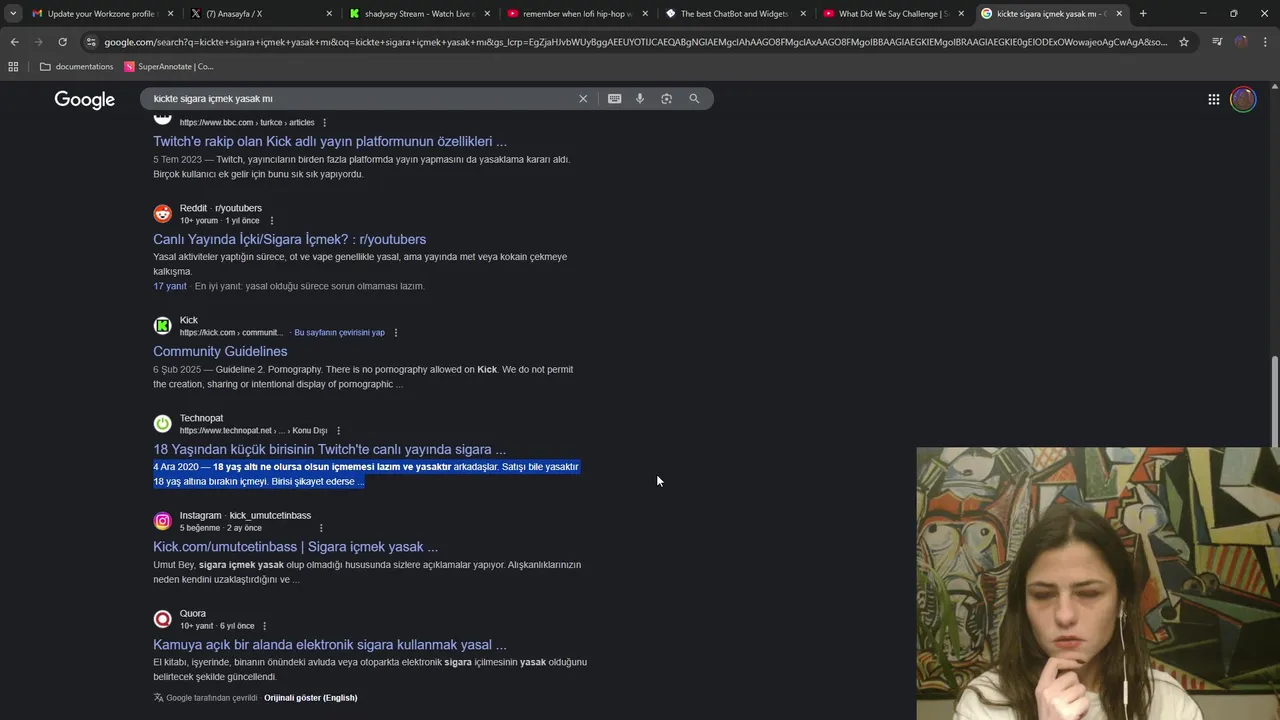Open more options for Quora result
This screenshot has height=720, width=1280.
[x=264, y=626]
